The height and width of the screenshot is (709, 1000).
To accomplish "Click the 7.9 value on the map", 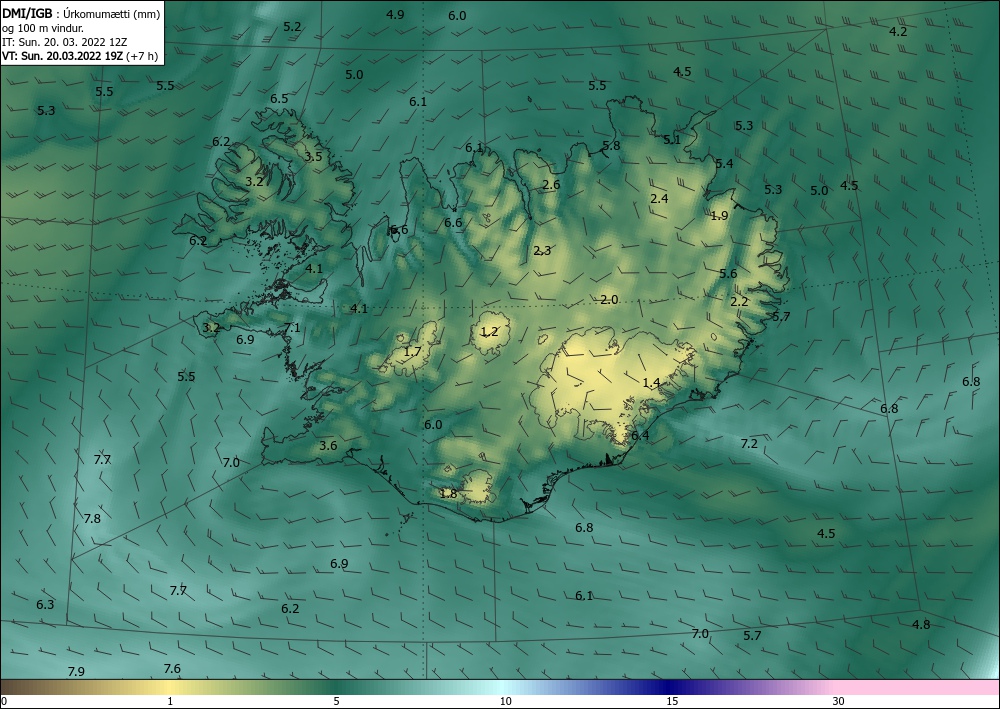I will pos(76,671).
